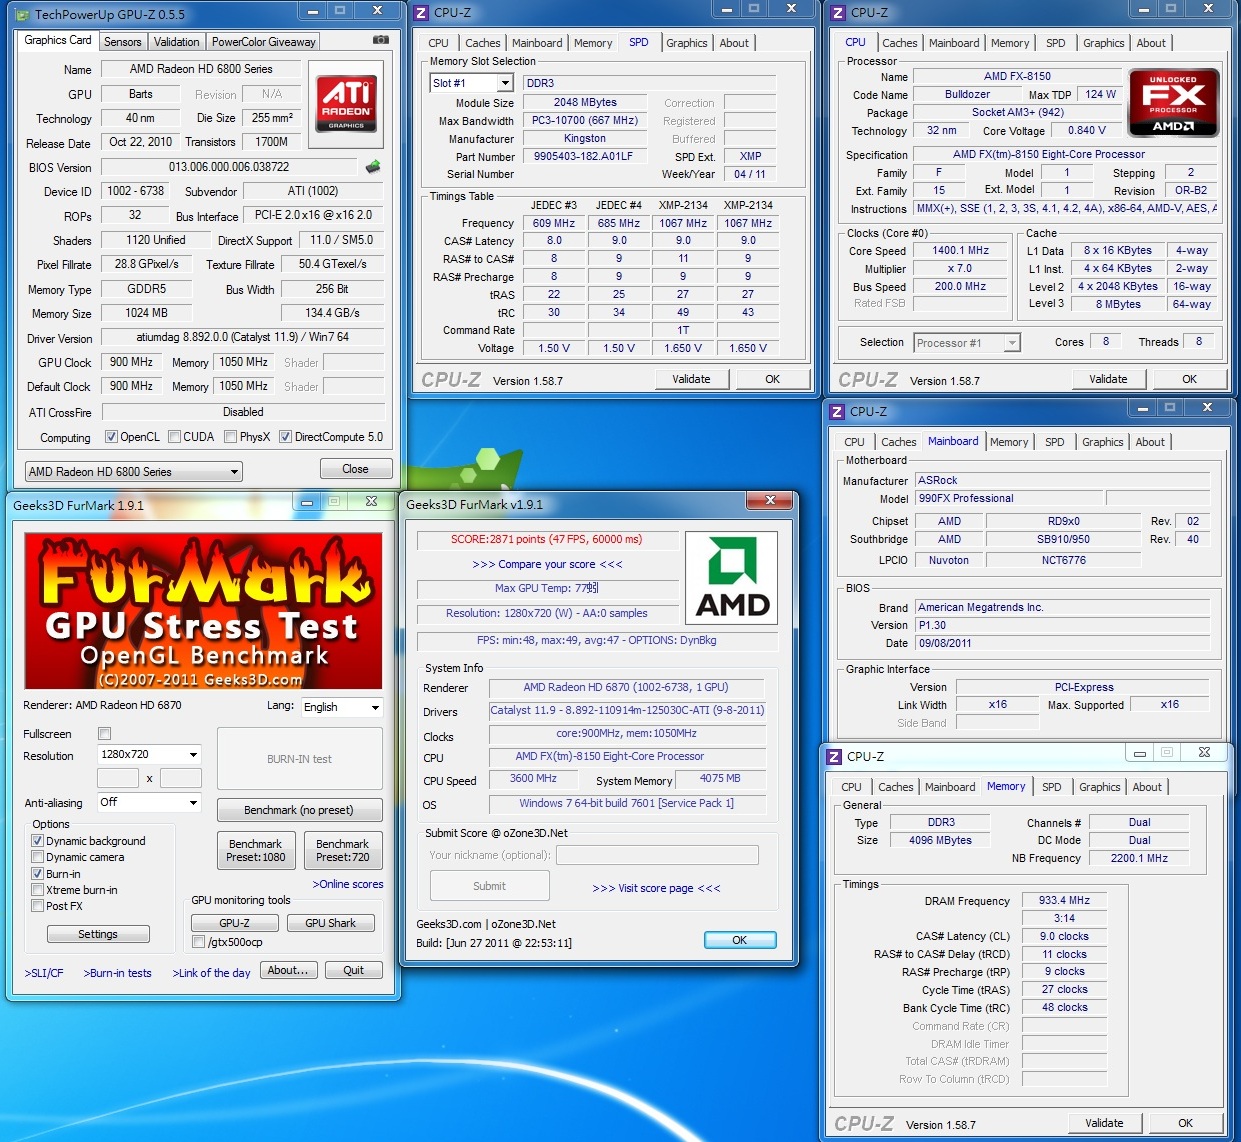Click the FurMark Quit button
1241x1142 pixels.
point(353,970)
